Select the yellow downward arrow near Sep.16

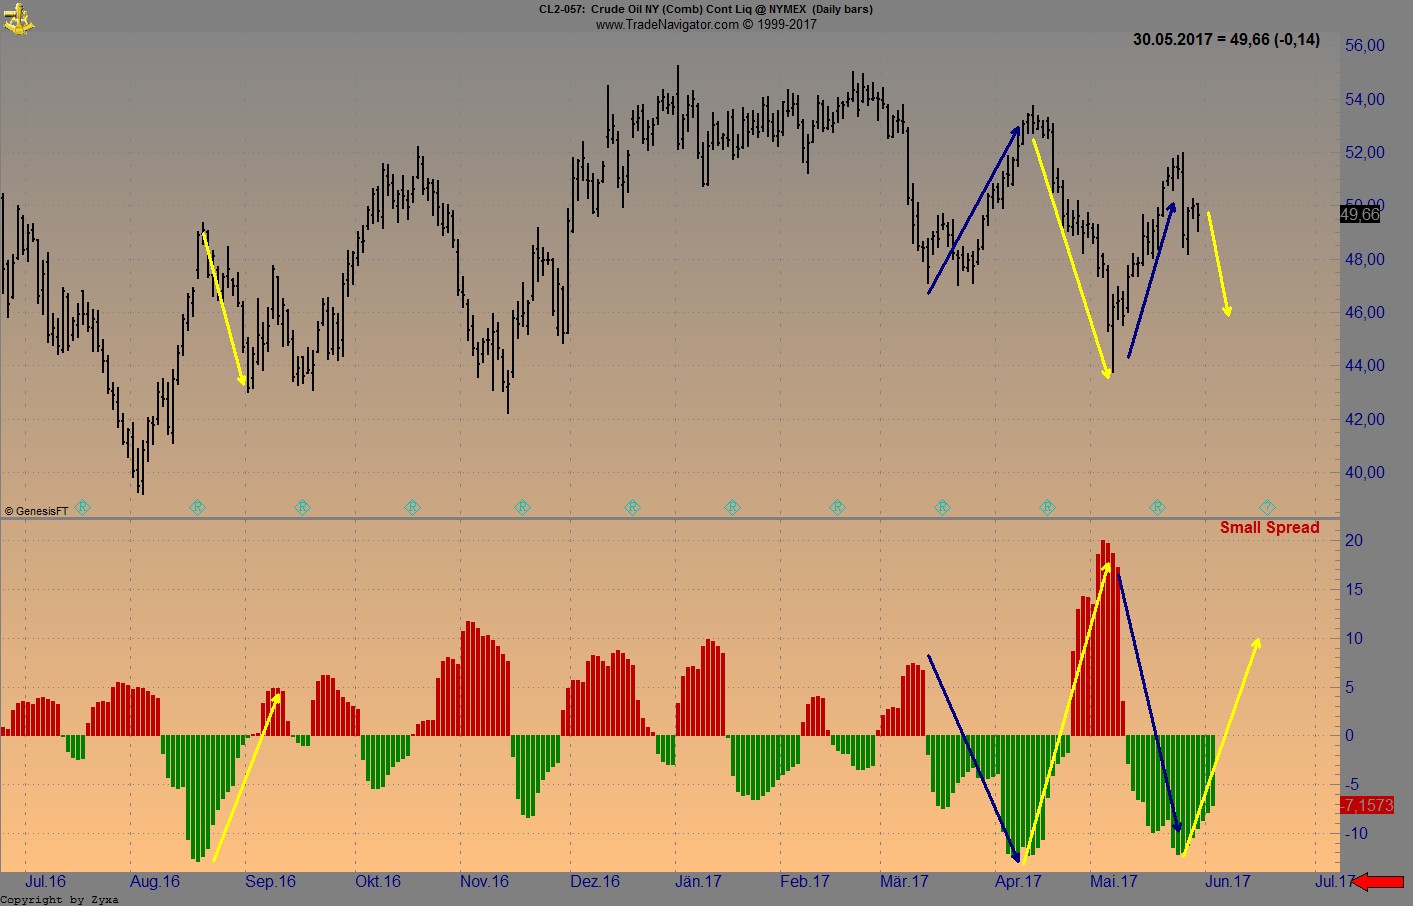pos(222,305)
